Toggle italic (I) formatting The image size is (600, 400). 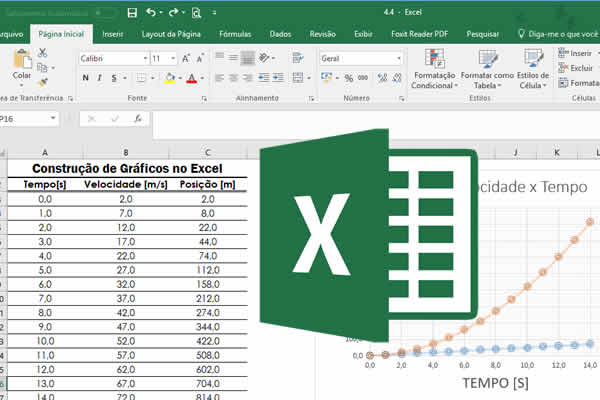(98, 79)
